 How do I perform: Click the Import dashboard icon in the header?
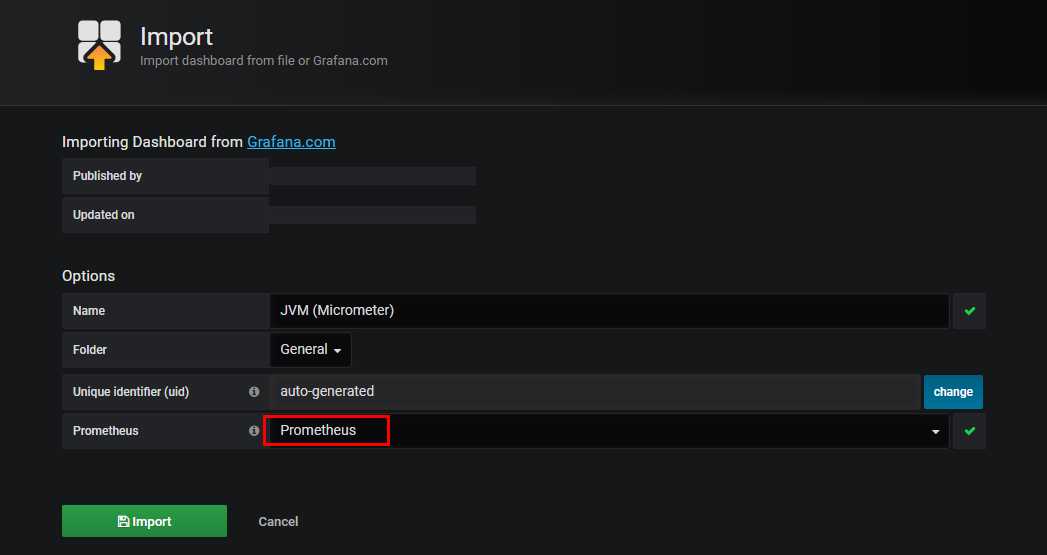click(99, 45)
